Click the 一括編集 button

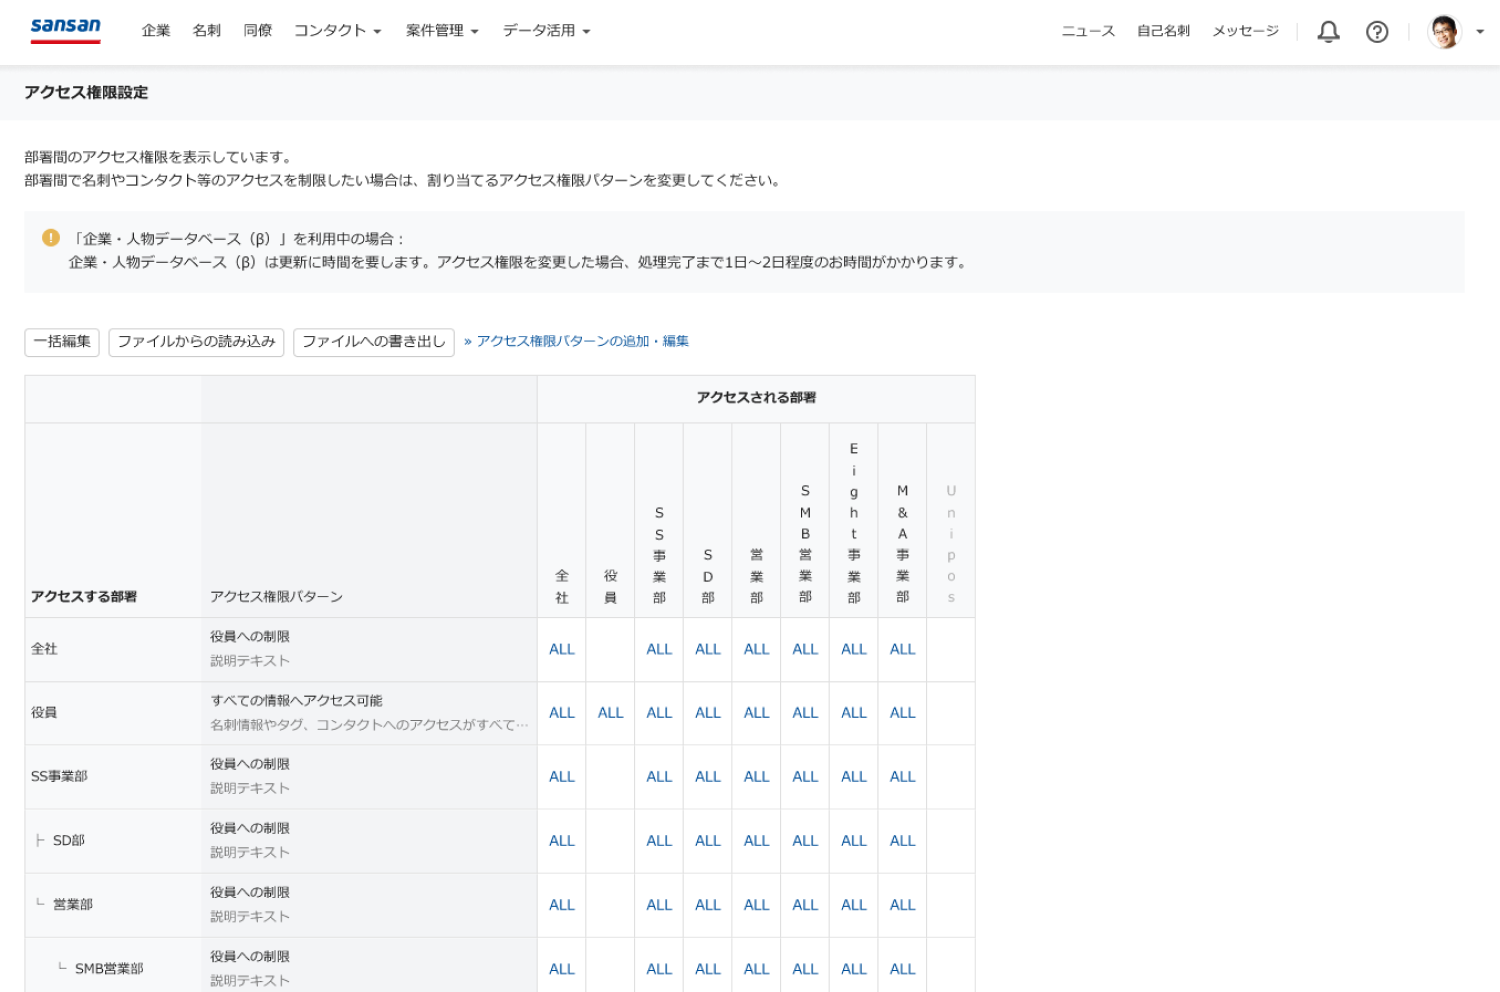[x=62, y=342]
